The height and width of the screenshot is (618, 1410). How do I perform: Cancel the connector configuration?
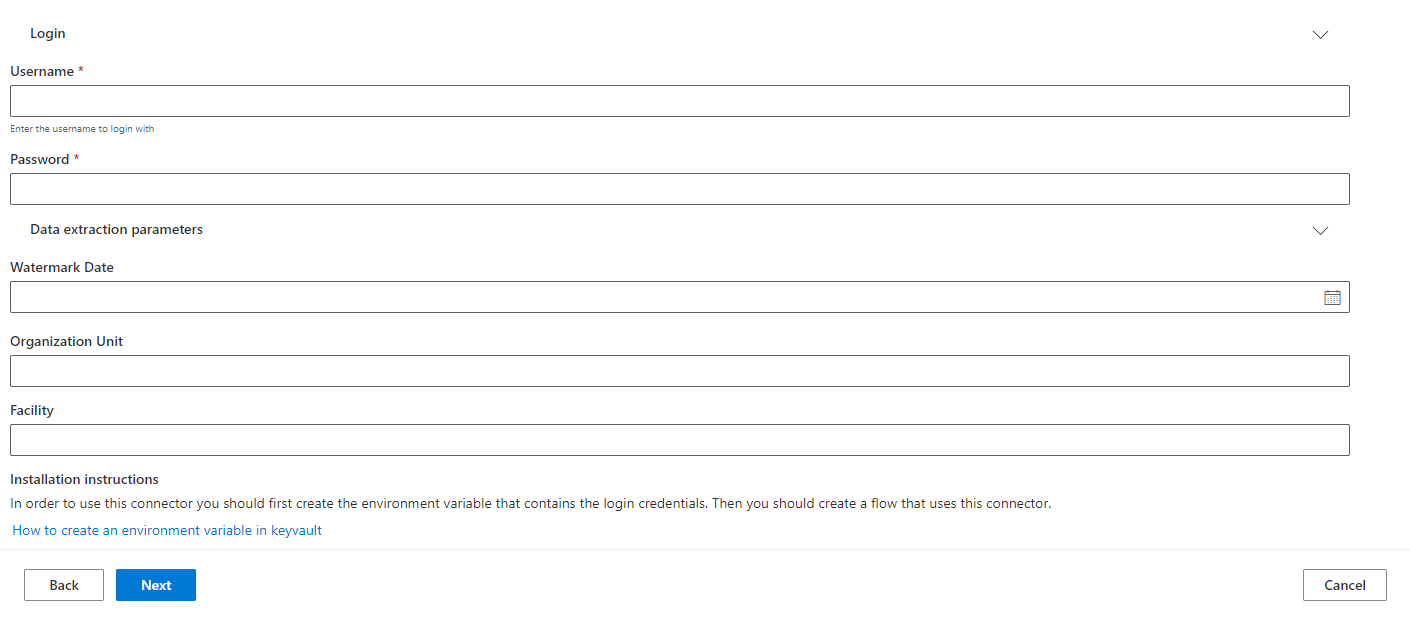tap(1344, 585)
